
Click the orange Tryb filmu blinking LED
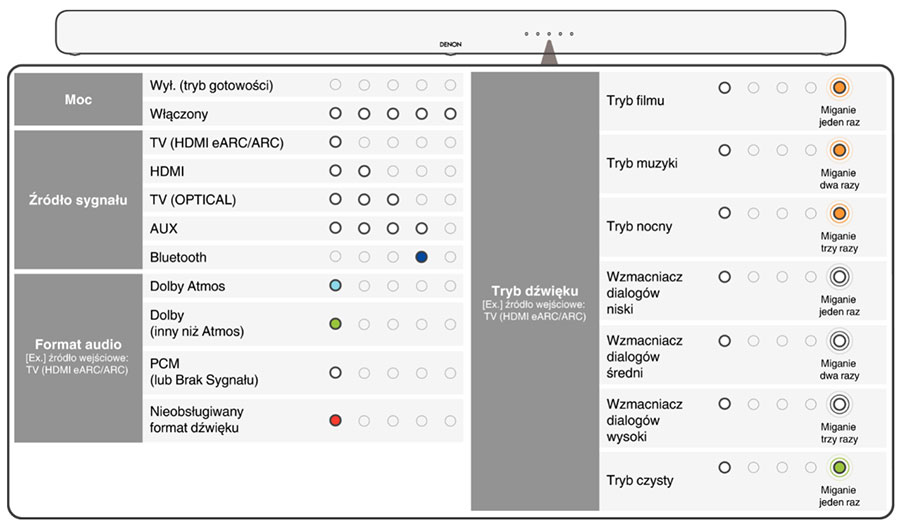pos(839,88)
